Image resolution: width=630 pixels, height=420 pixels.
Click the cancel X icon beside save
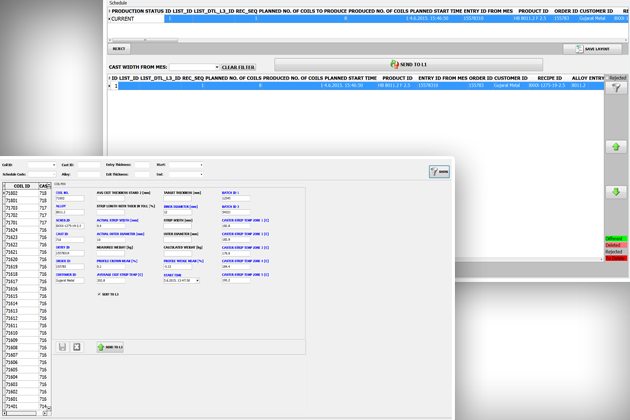(77, 347)
